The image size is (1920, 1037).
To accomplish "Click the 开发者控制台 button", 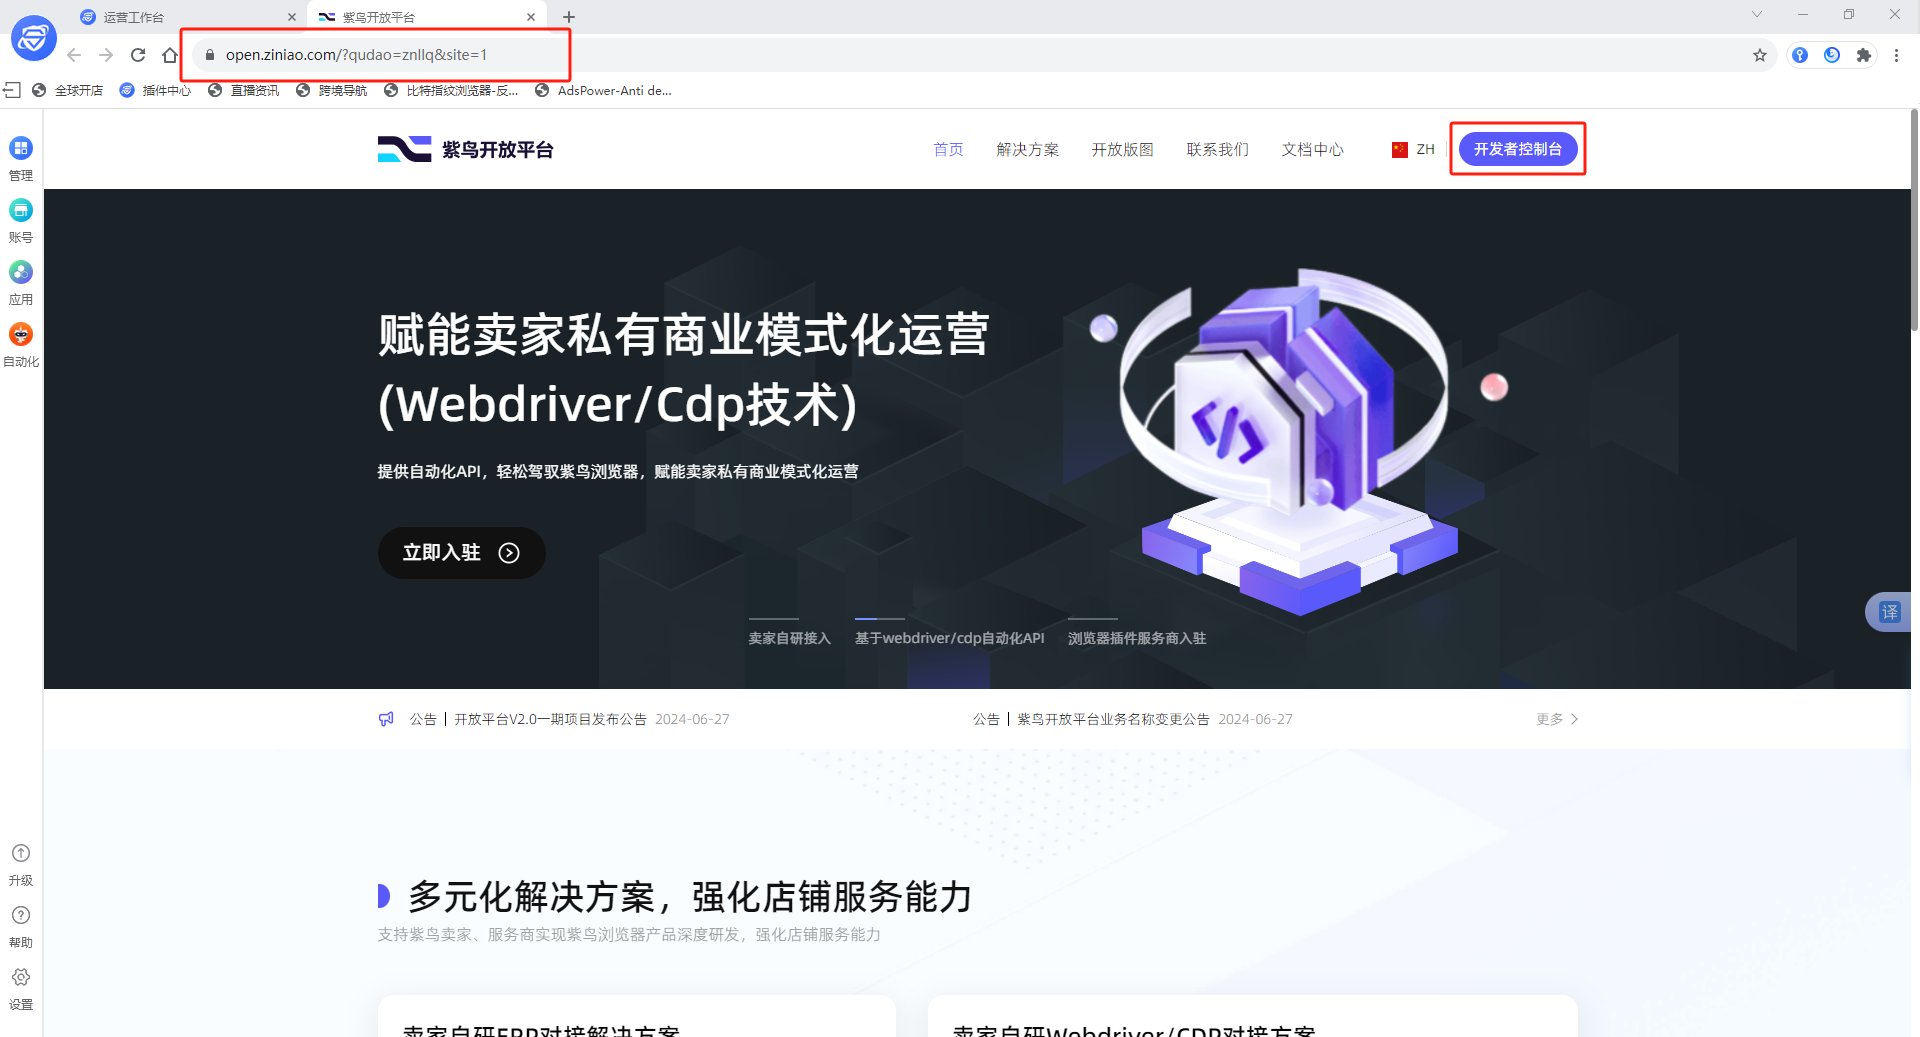I will coord(1518,149).
